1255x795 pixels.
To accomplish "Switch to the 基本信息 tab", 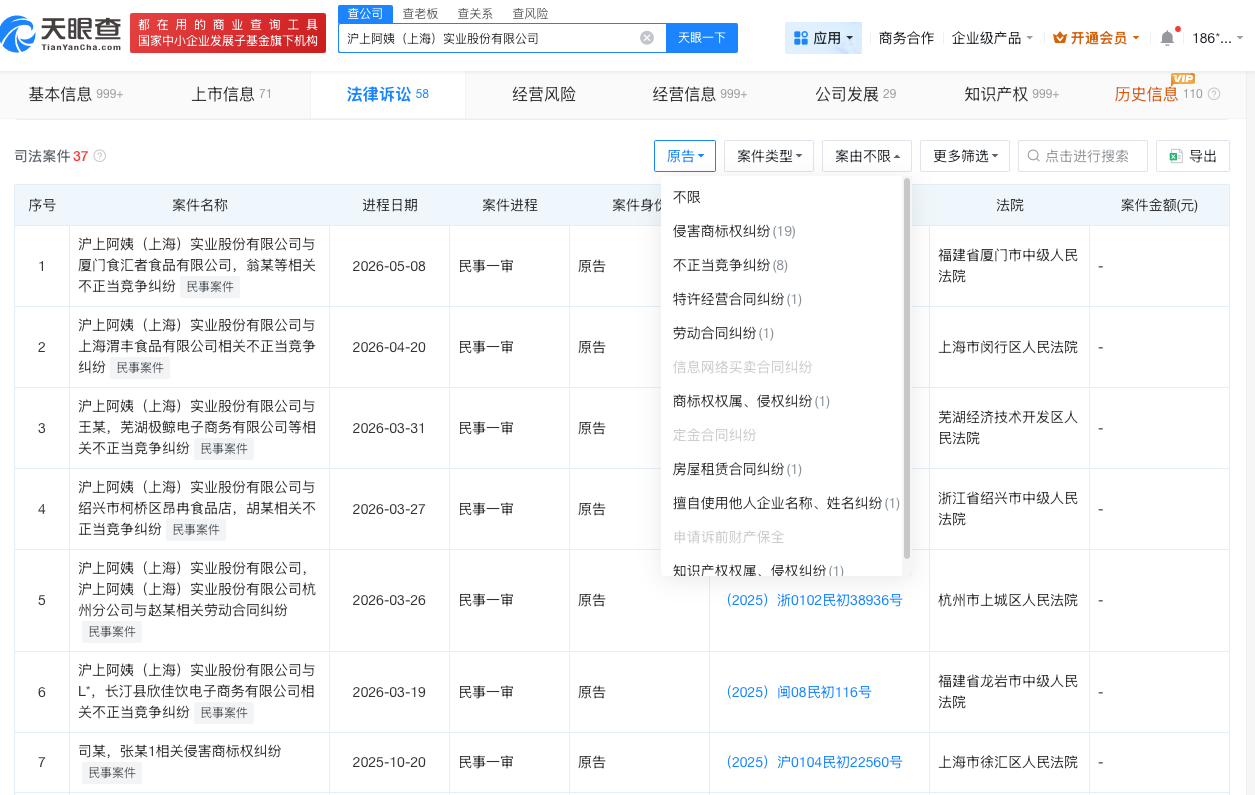I will click(75, 94).
